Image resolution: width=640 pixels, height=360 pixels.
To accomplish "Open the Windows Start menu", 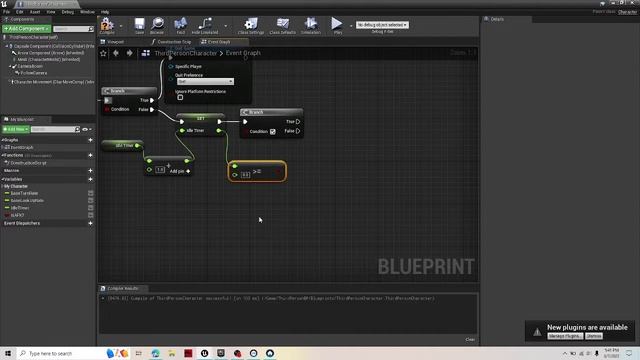I will [8, 353].
